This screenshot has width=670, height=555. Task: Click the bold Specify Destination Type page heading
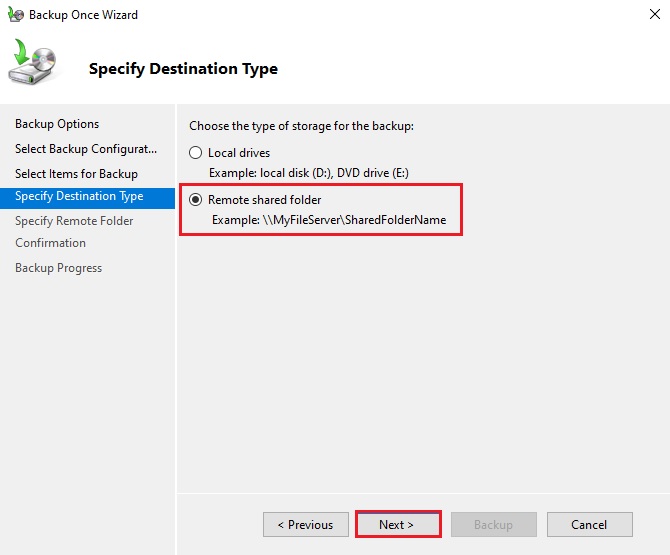(x=183, y=69)
